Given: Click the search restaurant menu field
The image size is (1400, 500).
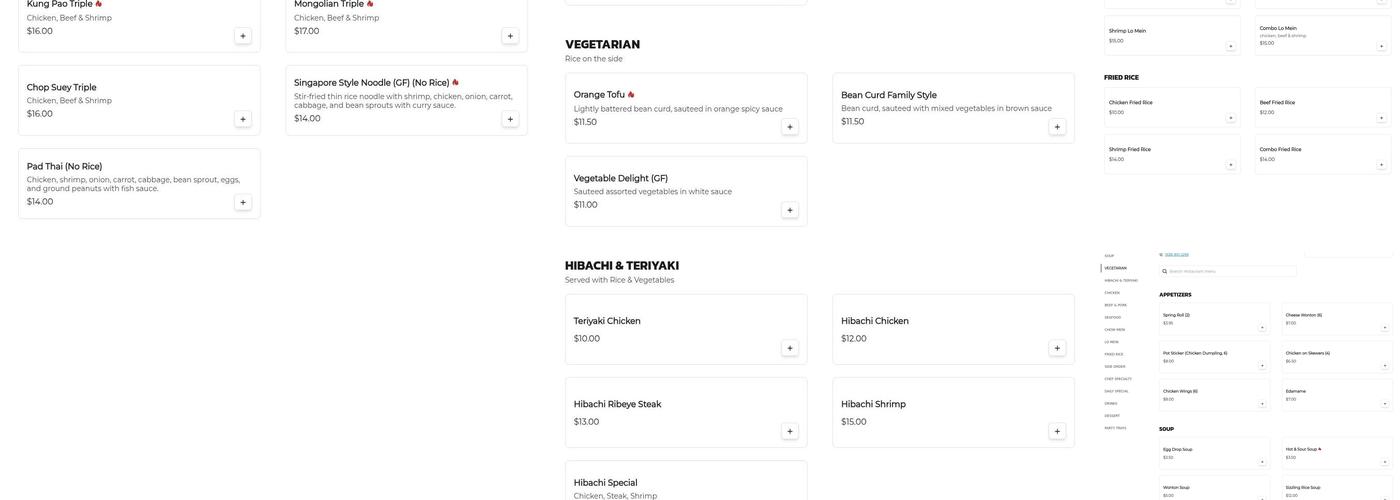Looking at the screenshot, I should coord(1232,271).
